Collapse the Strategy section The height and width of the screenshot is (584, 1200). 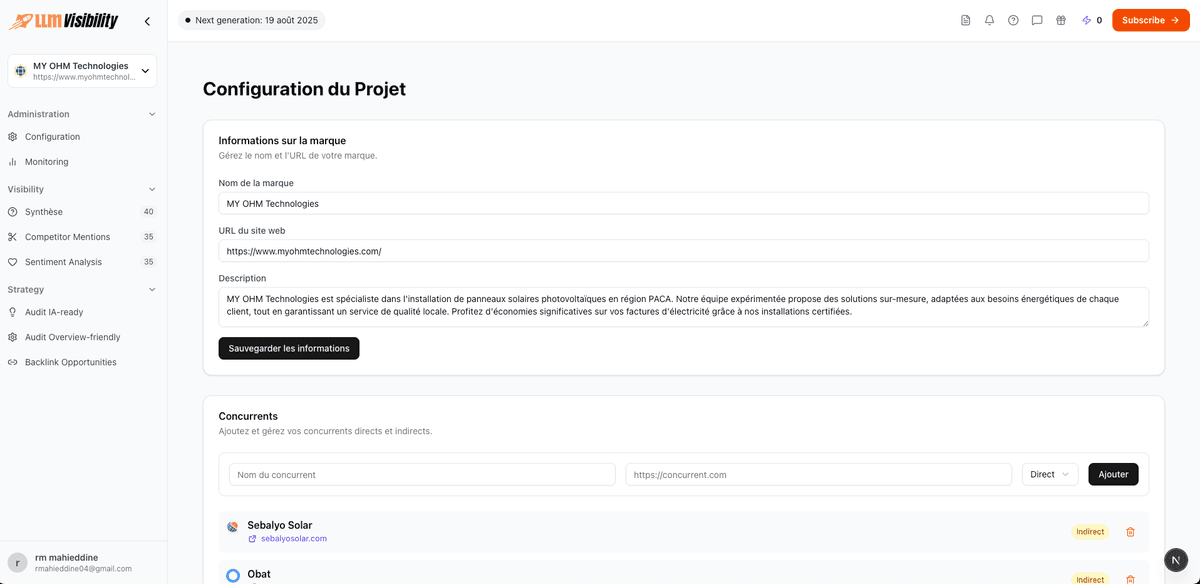click(152, 289)
